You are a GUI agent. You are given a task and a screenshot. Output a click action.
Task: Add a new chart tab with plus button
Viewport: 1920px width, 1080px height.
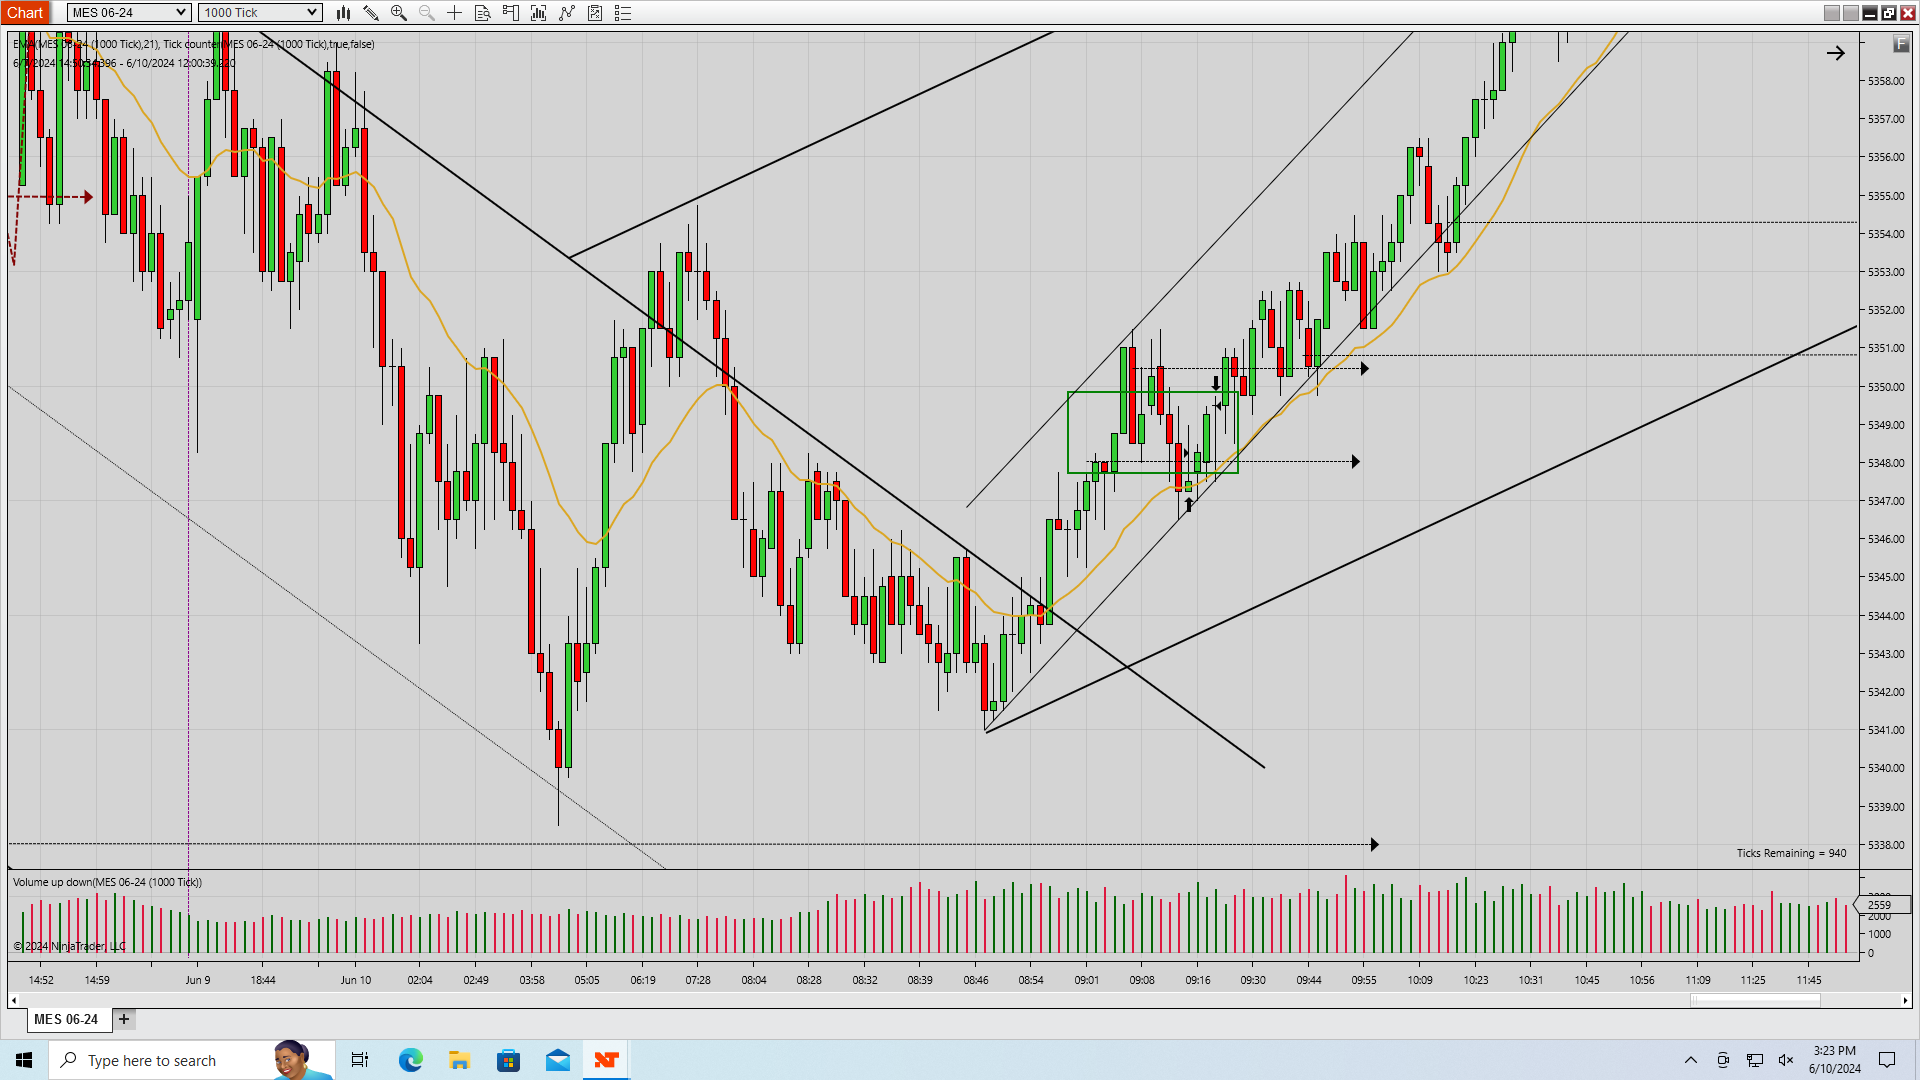(x=124, y=1019)
